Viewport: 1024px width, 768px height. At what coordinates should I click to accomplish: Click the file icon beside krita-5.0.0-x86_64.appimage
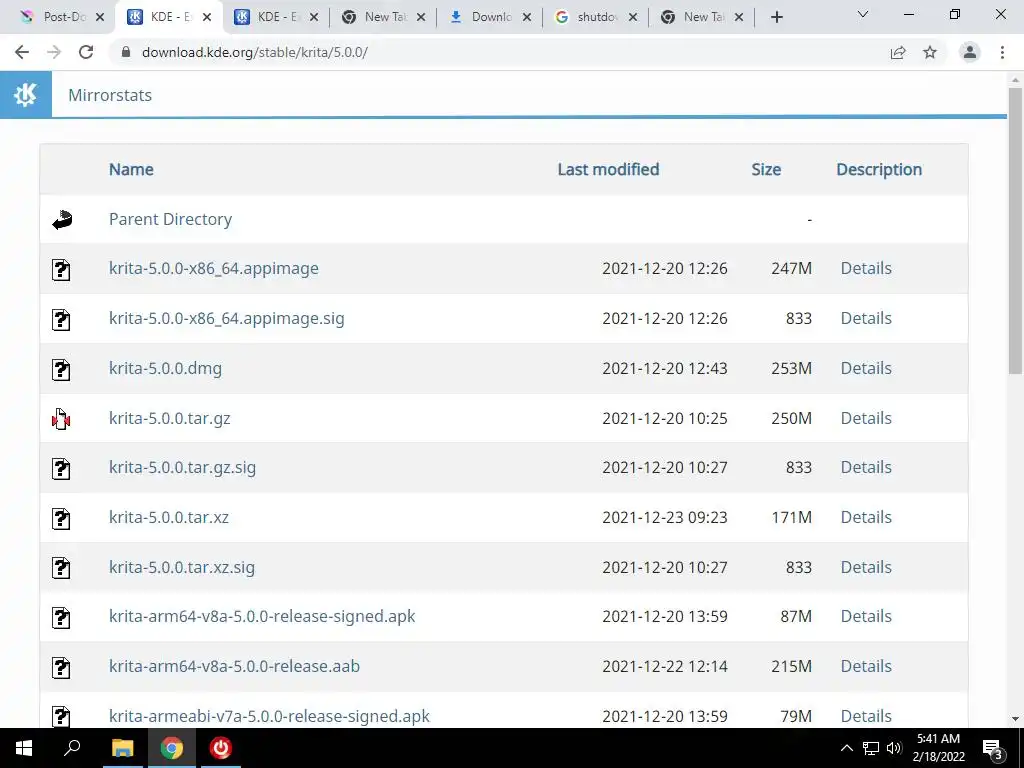(x=61, y=269)
